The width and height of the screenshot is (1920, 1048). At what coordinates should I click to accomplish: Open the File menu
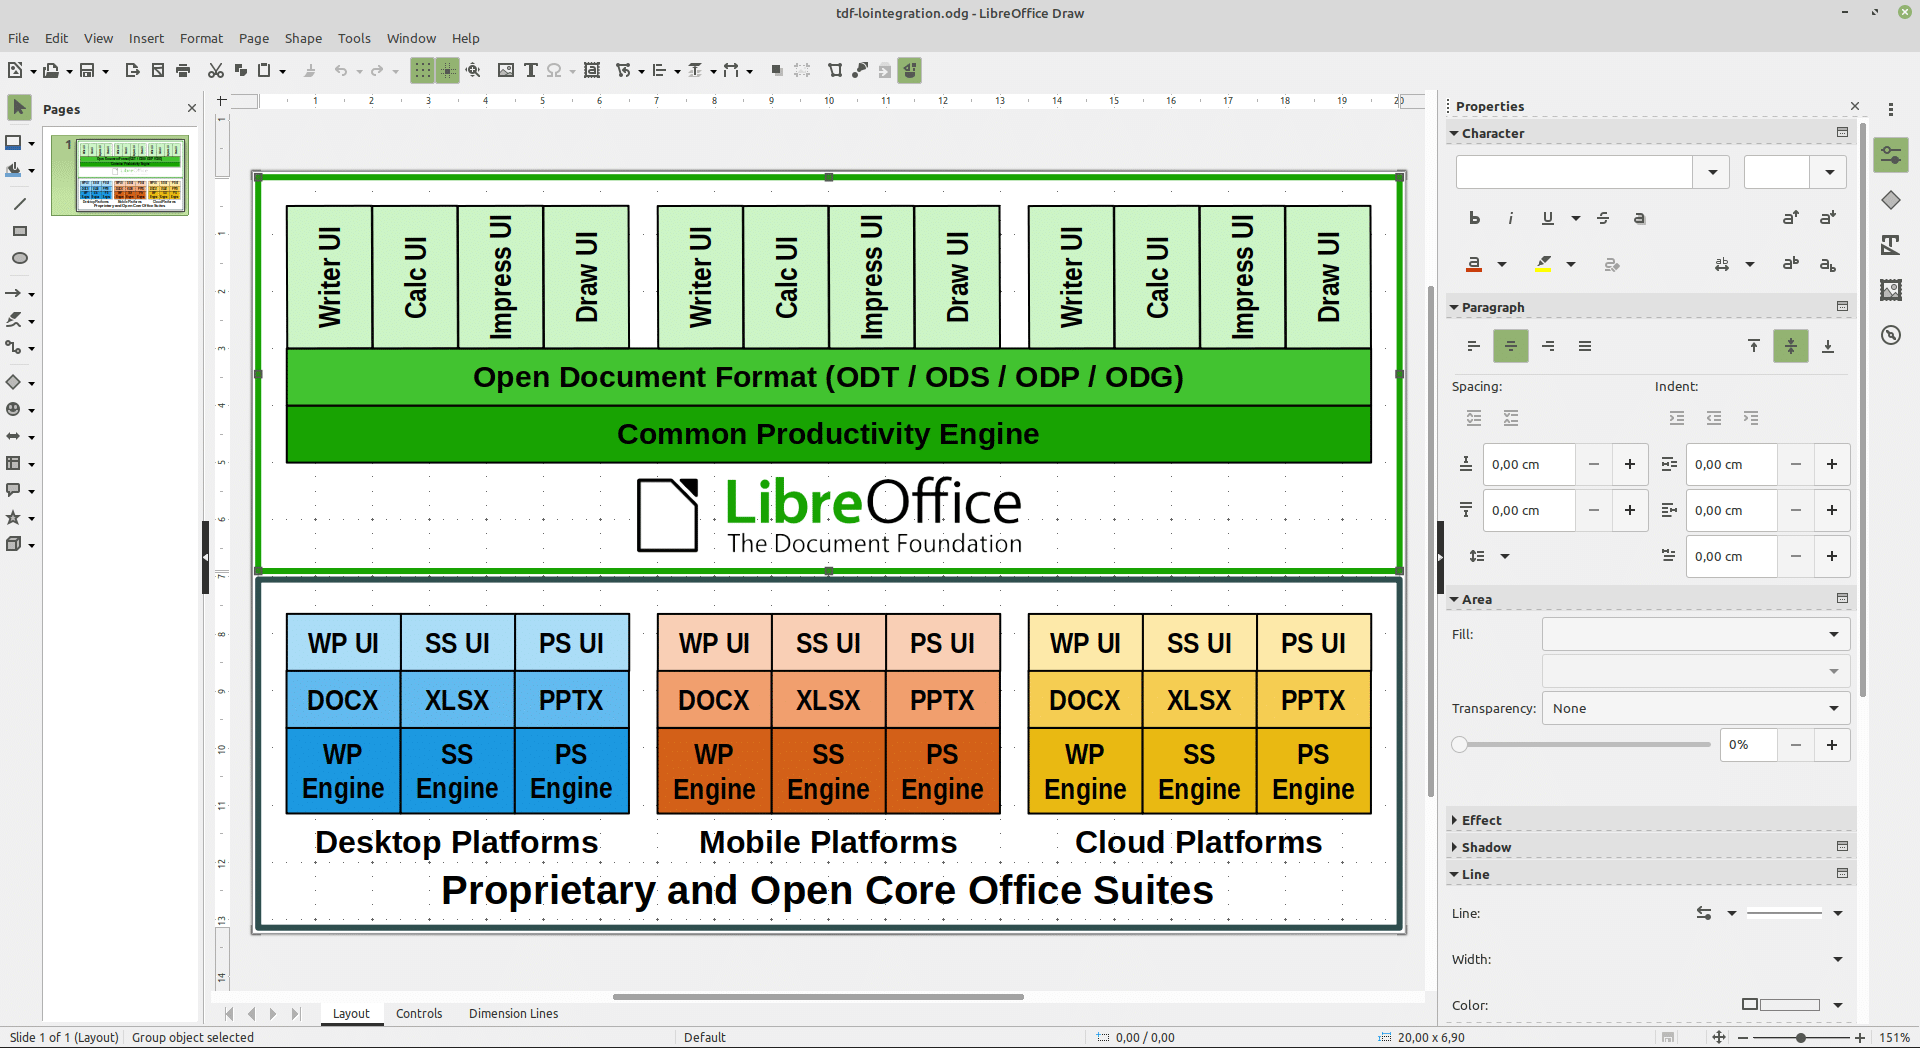[19, 38]
